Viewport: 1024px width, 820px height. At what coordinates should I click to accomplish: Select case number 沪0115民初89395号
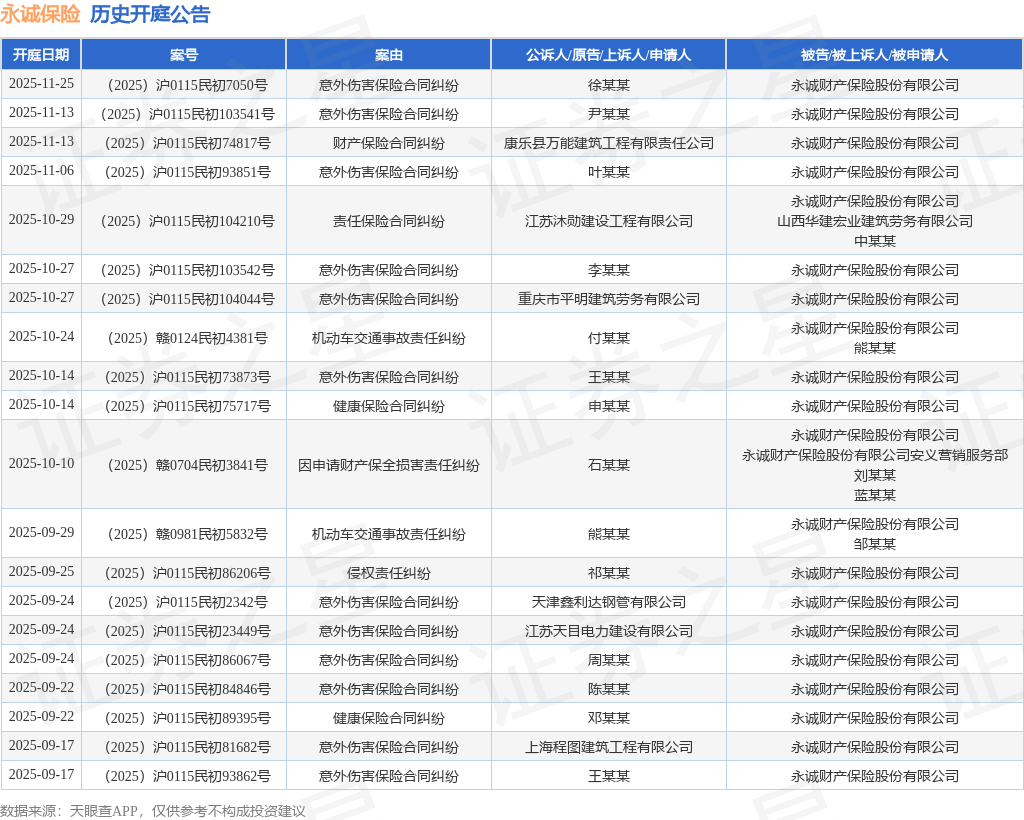click(x=187, y=718)
